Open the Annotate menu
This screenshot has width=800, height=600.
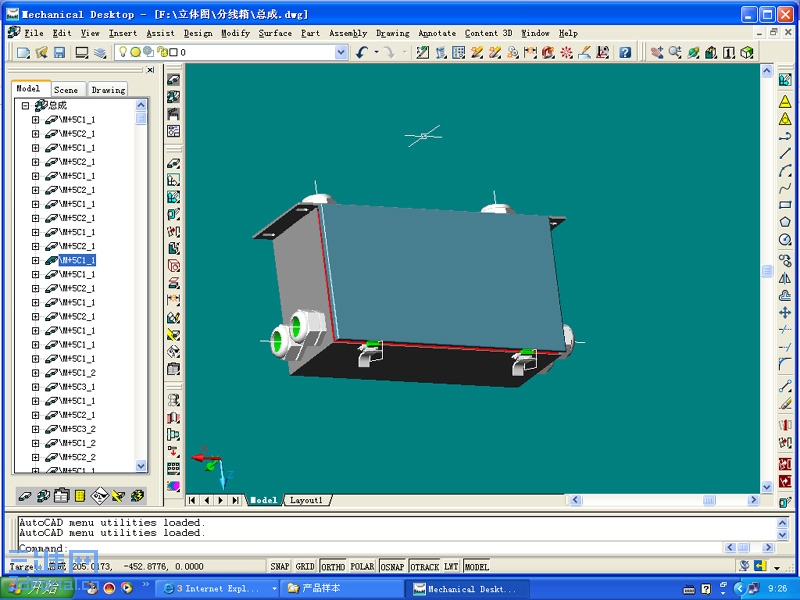tap(437, 33)
